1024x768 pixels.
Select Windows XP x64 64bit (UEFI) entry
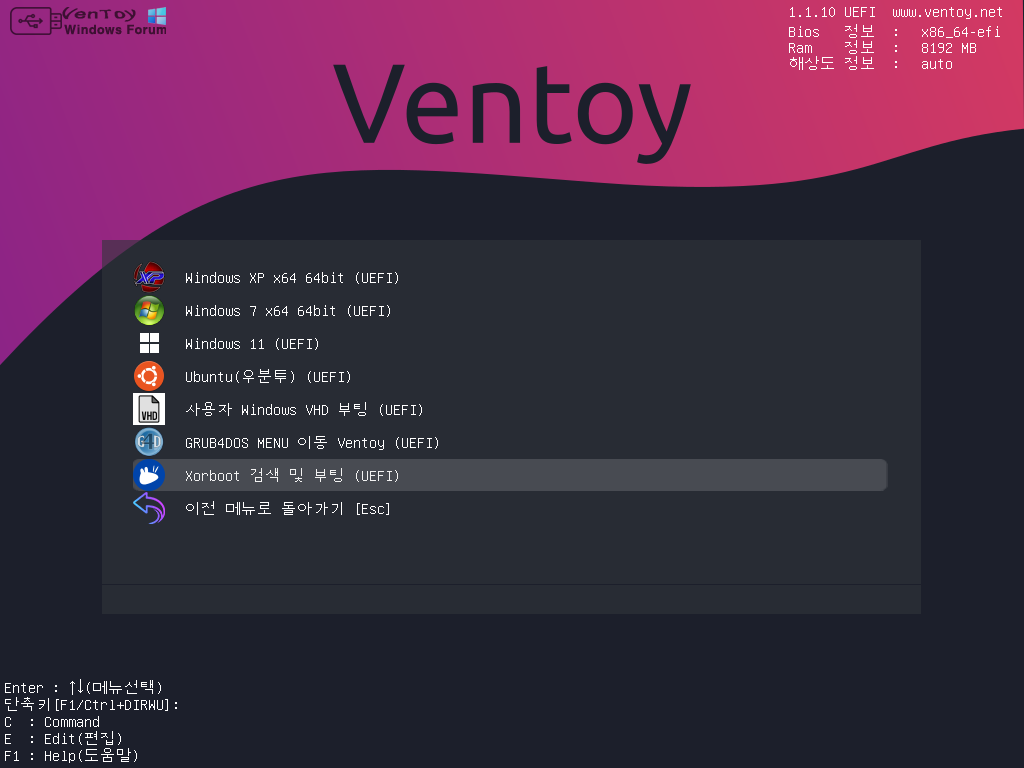coord(509,278)
